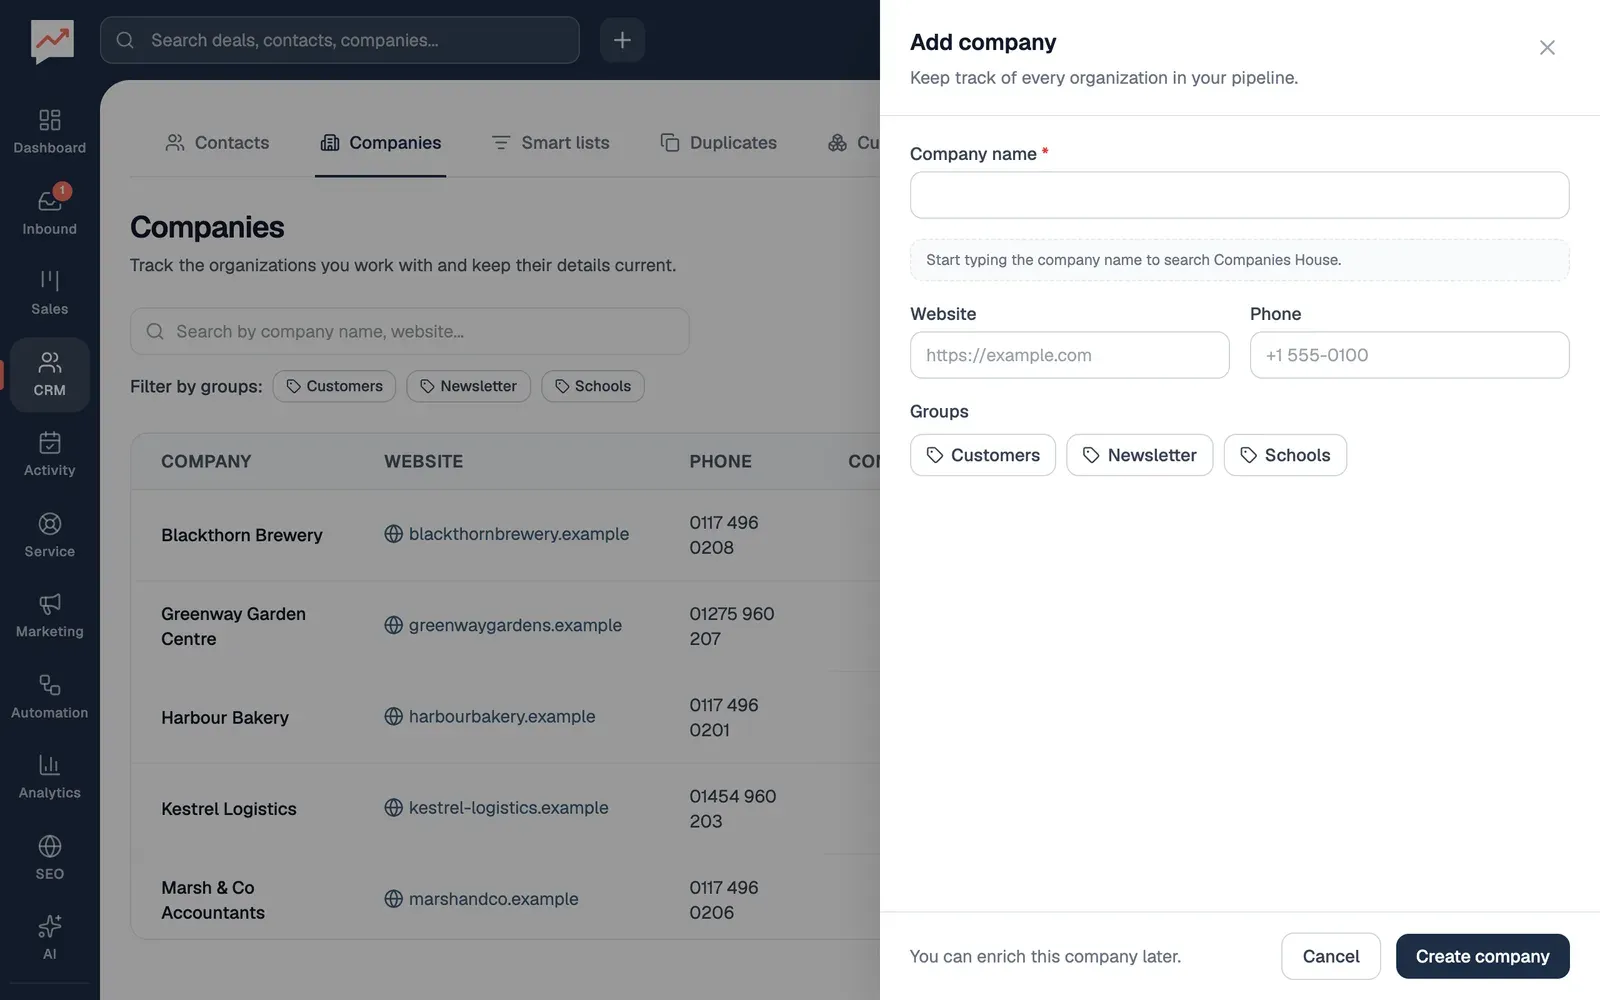Click globe icon beside blackthornbrewery.example
This screenshot has width=1600, height=1000.
pyautogui.click(x=394, y=534)
